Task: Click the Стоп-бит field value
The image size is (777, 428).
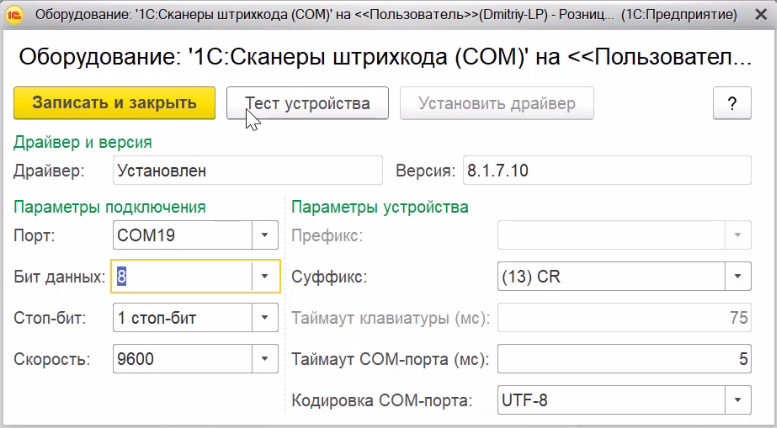Action: 182,318
